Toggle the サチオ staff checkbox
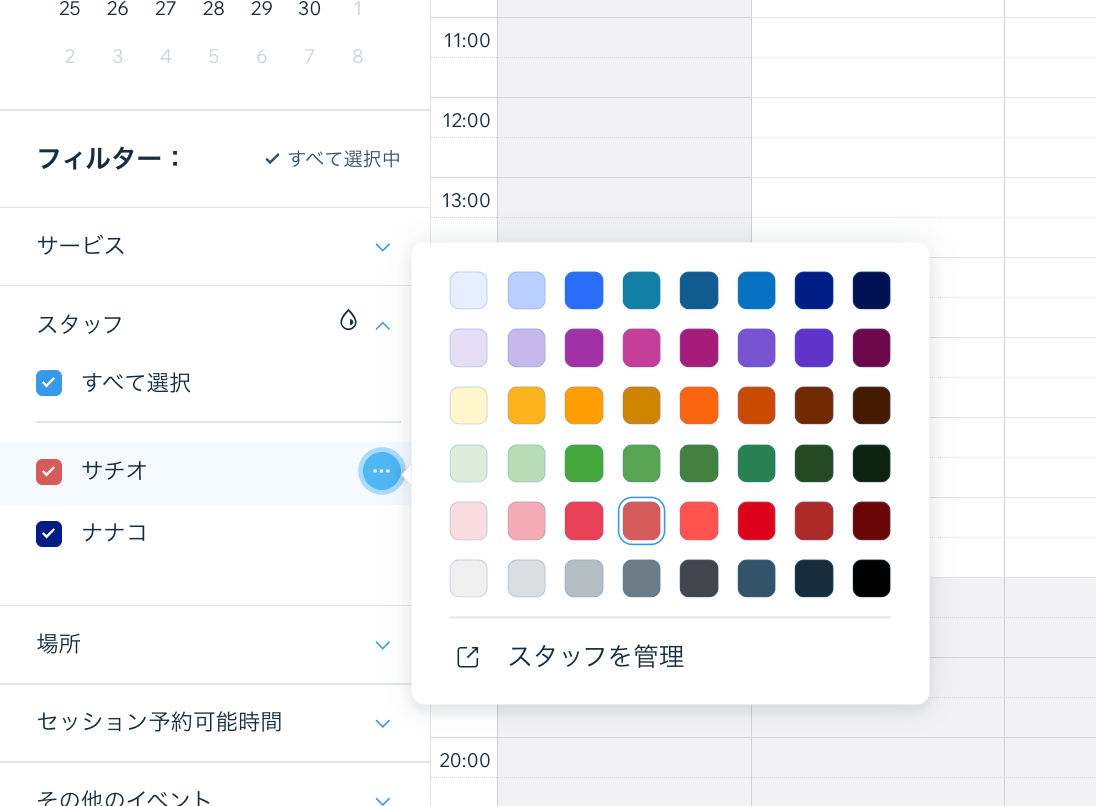Viewport: 1096px width, 806px height. pos(49,472)
